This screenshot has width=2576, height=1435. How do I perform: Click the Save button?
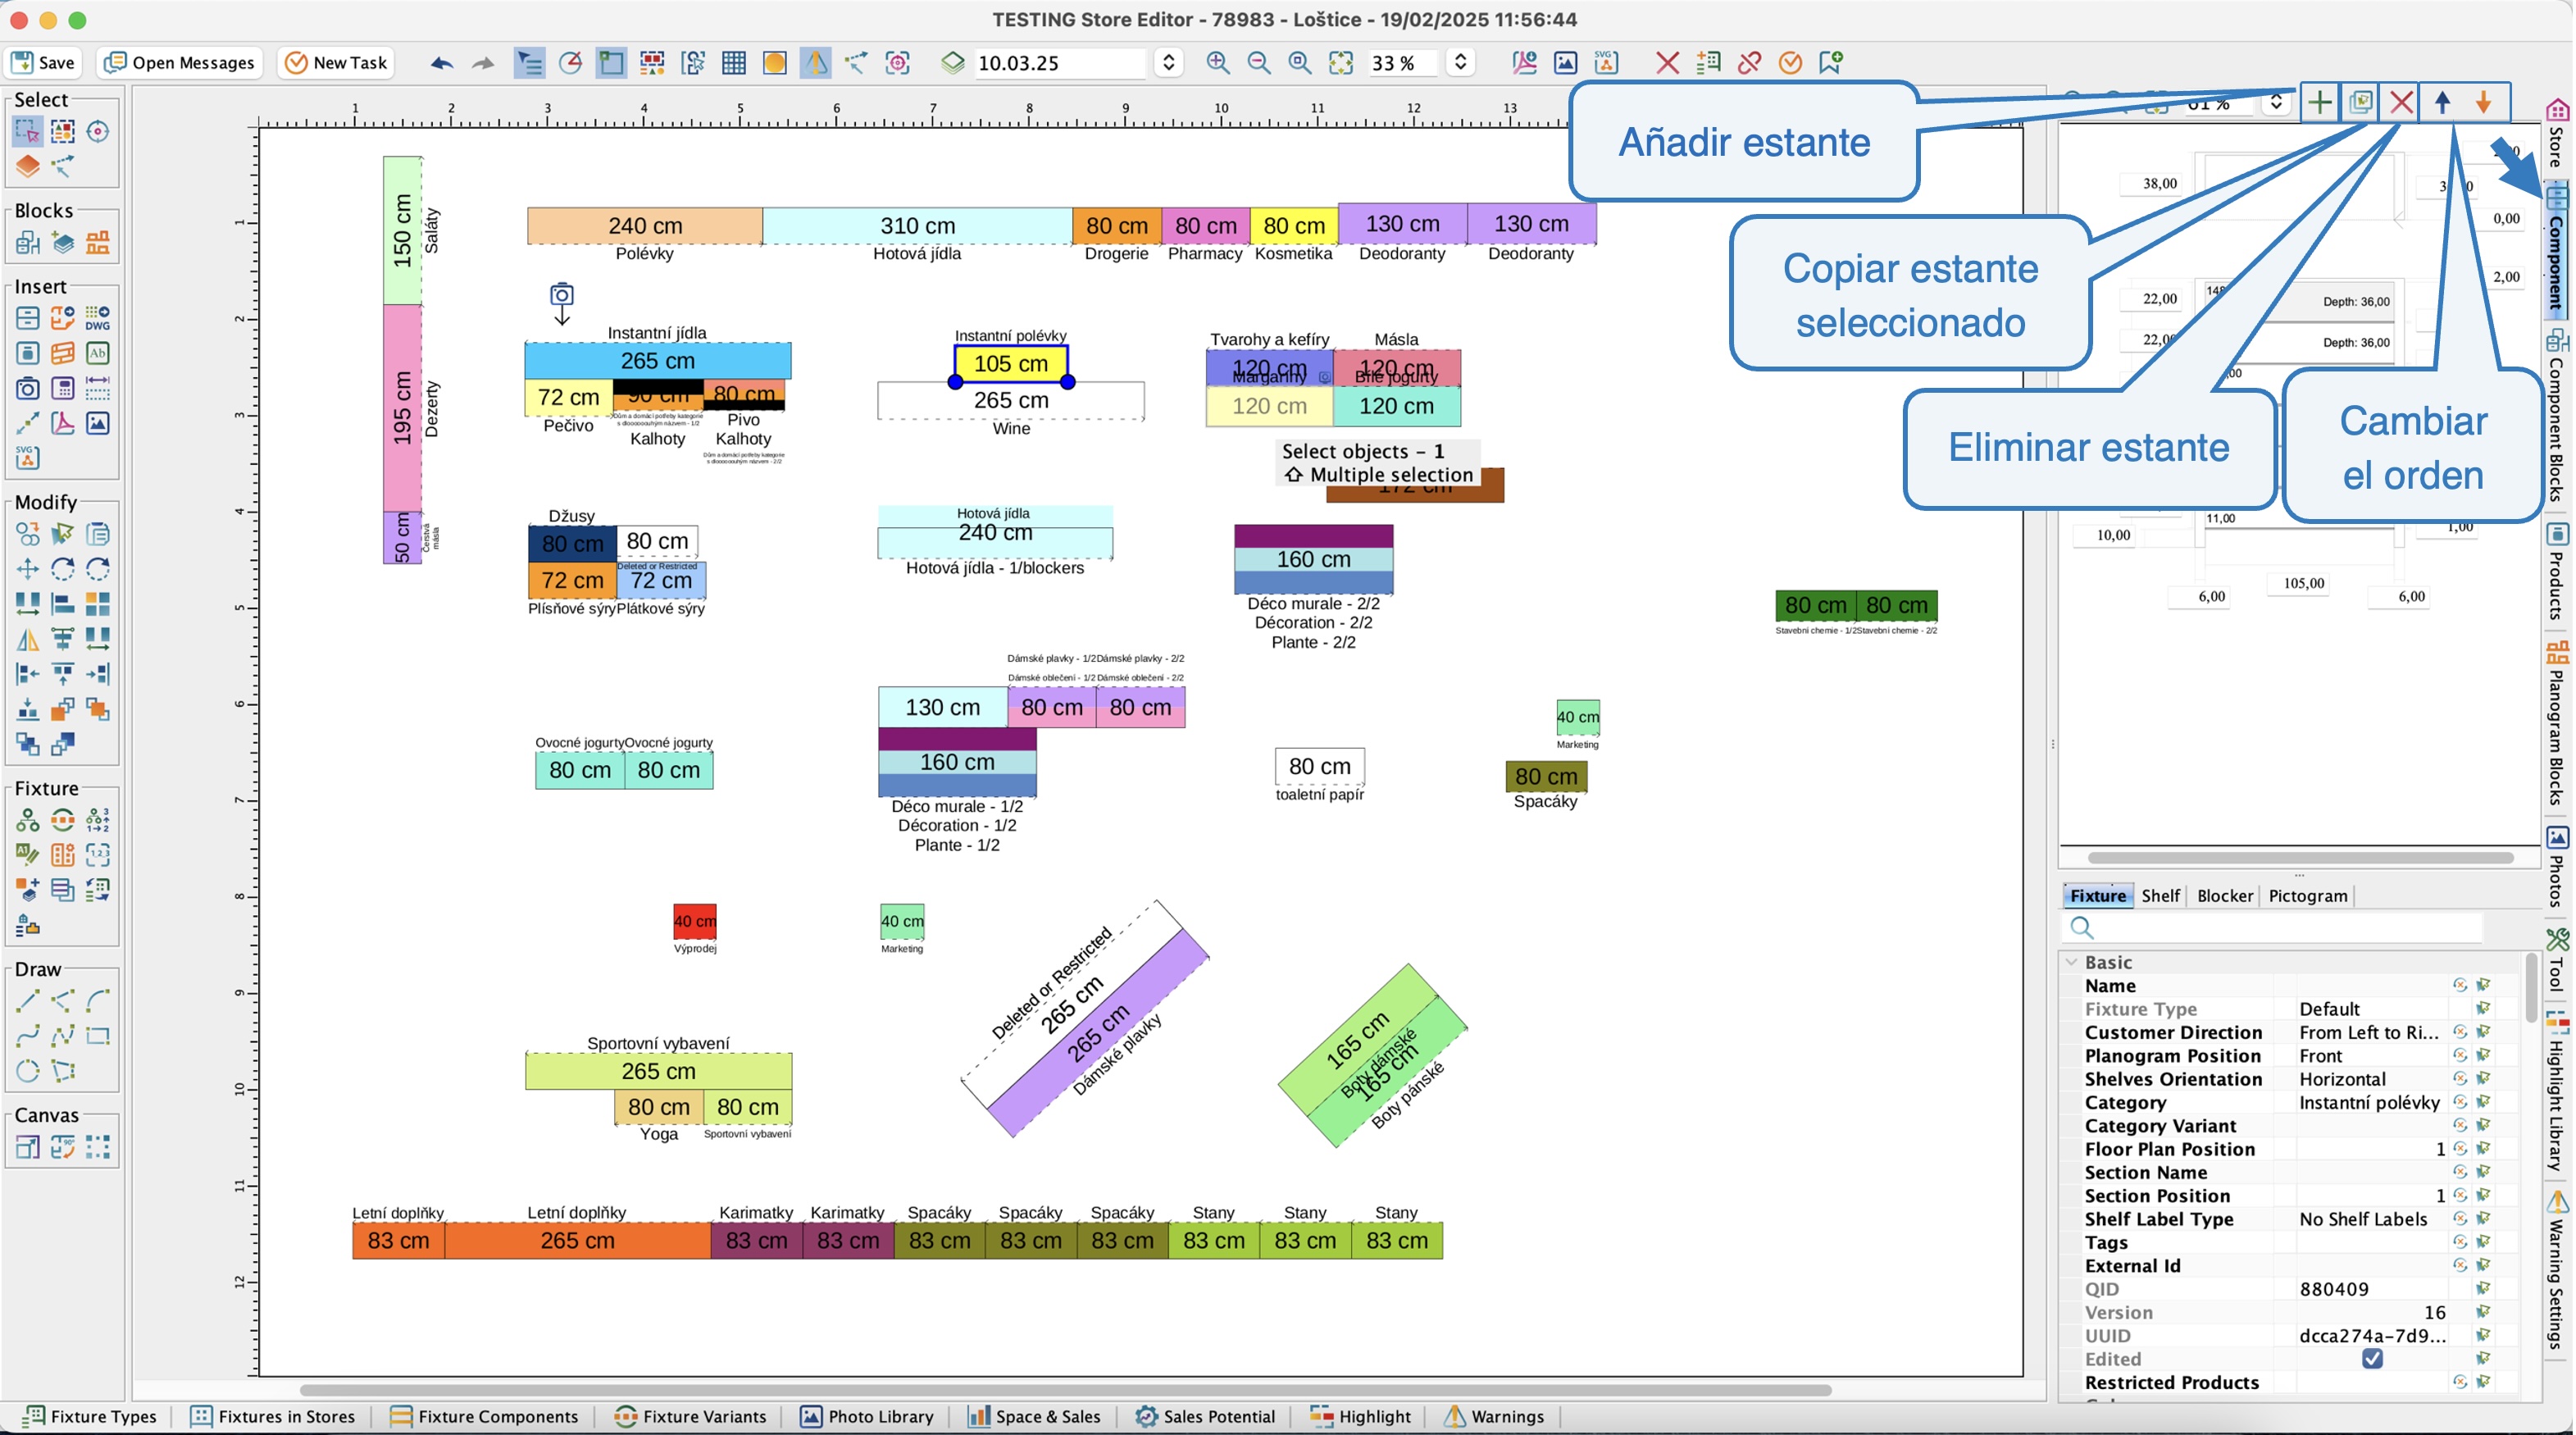click(x=43, y=63)
